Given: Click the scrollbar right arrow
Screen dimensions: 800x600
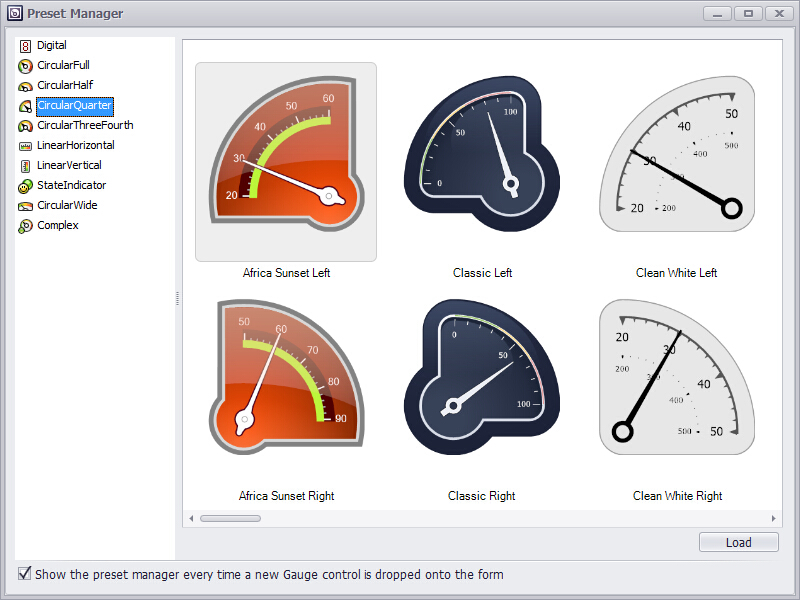Looking at the screenshot, I should 773,518.
